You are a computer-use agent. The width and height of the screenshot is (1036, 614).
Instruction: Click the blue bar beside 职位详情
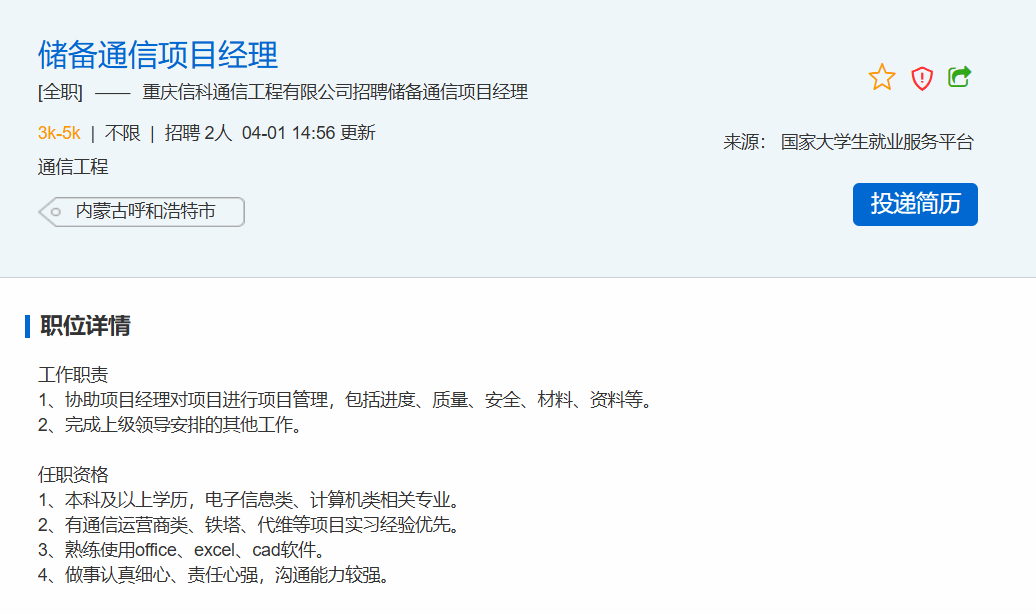[28, 326]
